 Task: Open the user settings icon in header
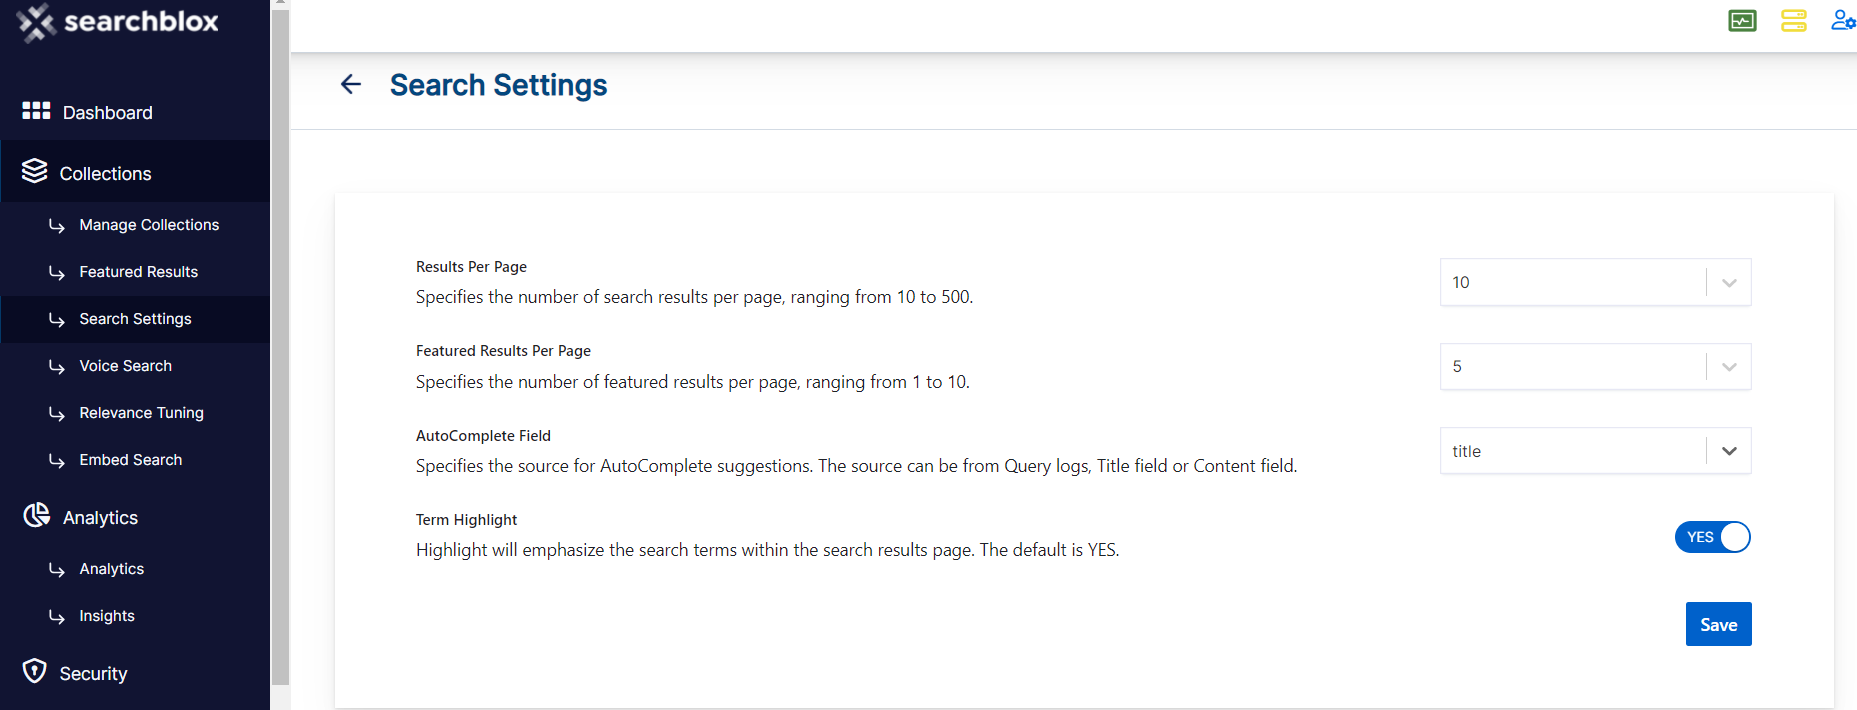tap(1843, 20)
